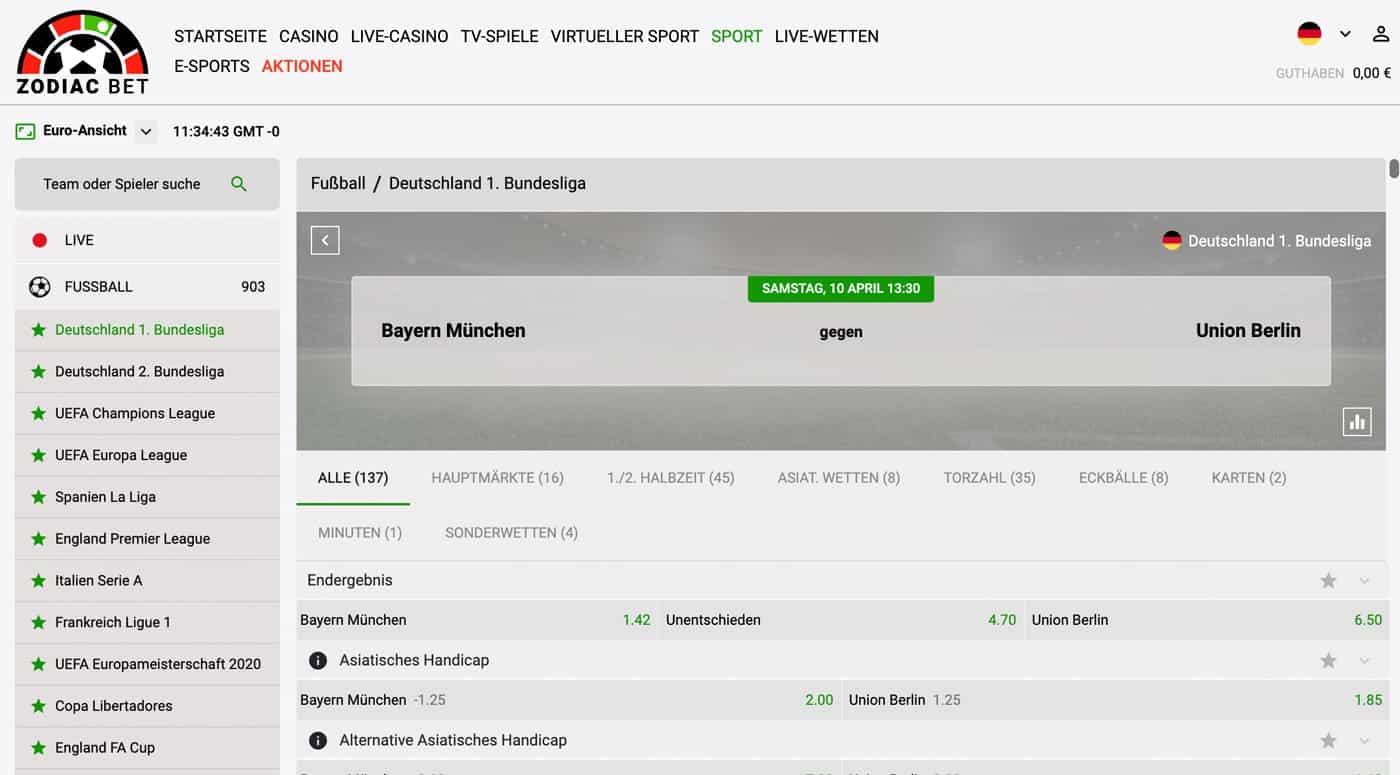Collapse Alternative Asiatisches Handicap chevron

(x=1364, y=741)
